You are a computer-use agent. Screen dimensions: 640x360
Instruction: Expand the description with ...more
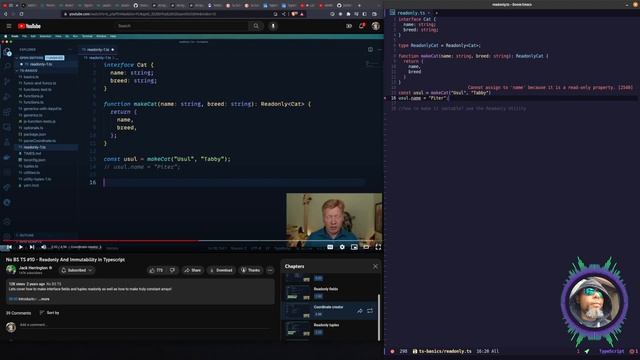(44, 299)
